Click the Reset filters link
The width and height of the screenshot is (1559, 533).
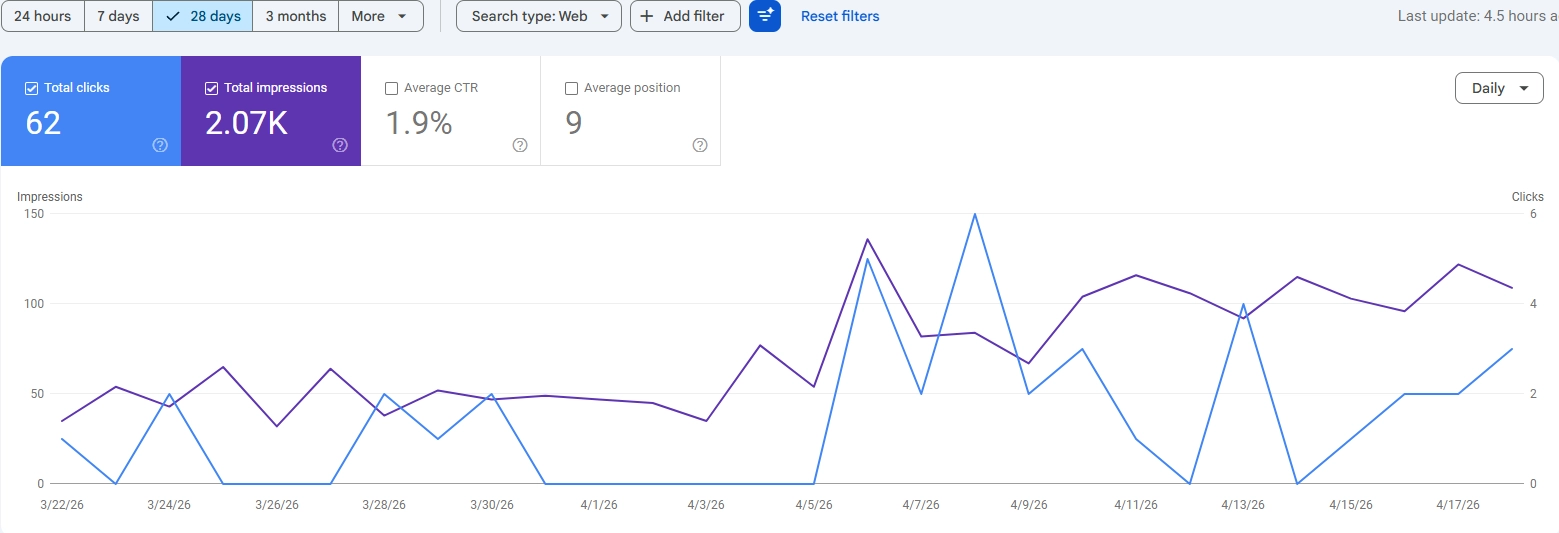[x=840, y=16]
